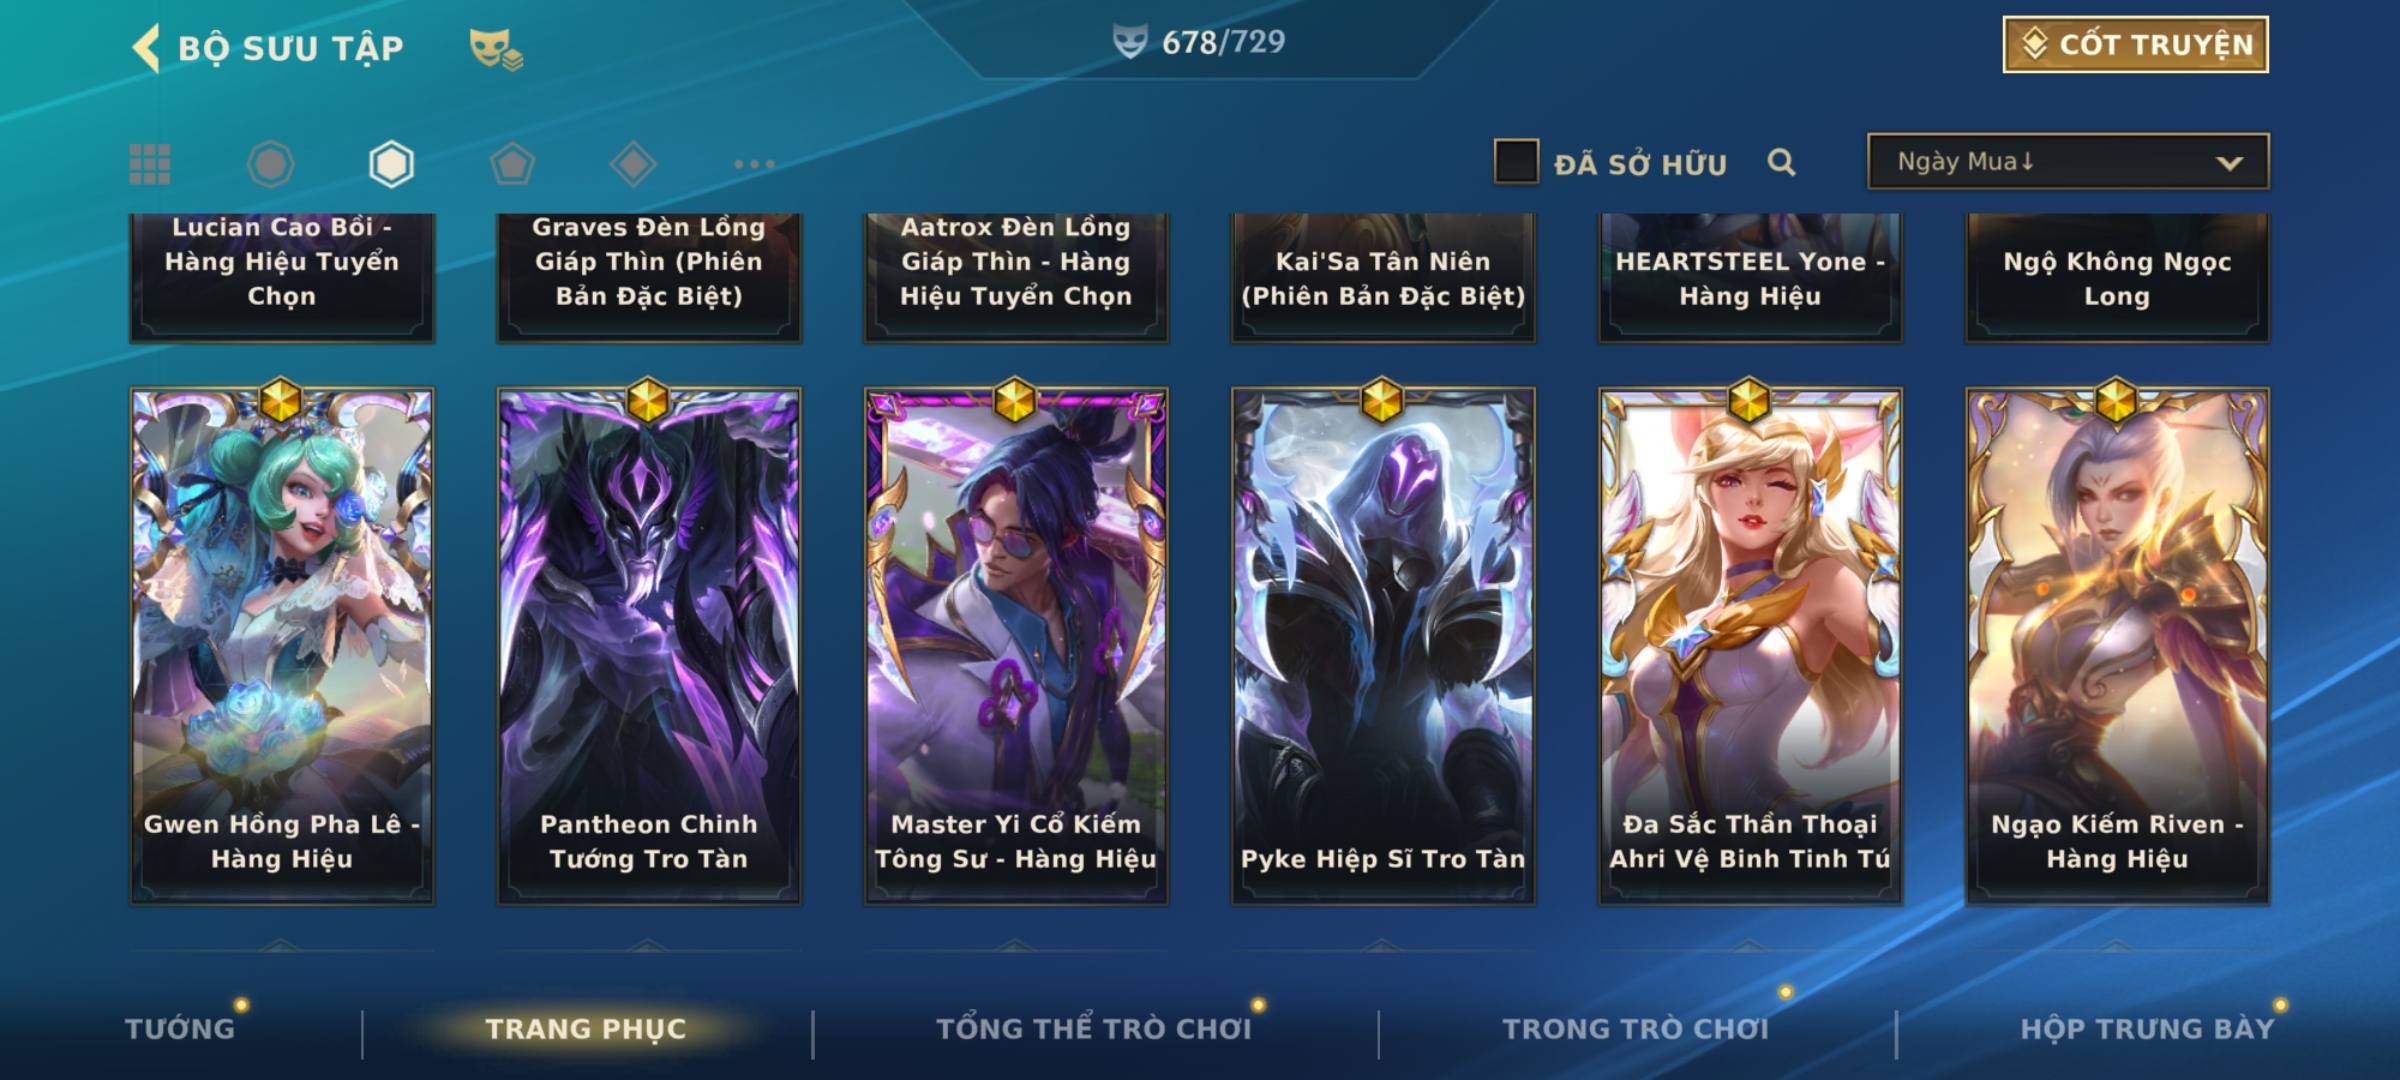The width and height of the screenshot is (2400, 1080).
Task: Open the mask and coins icon
Action: tap(496, 49)
